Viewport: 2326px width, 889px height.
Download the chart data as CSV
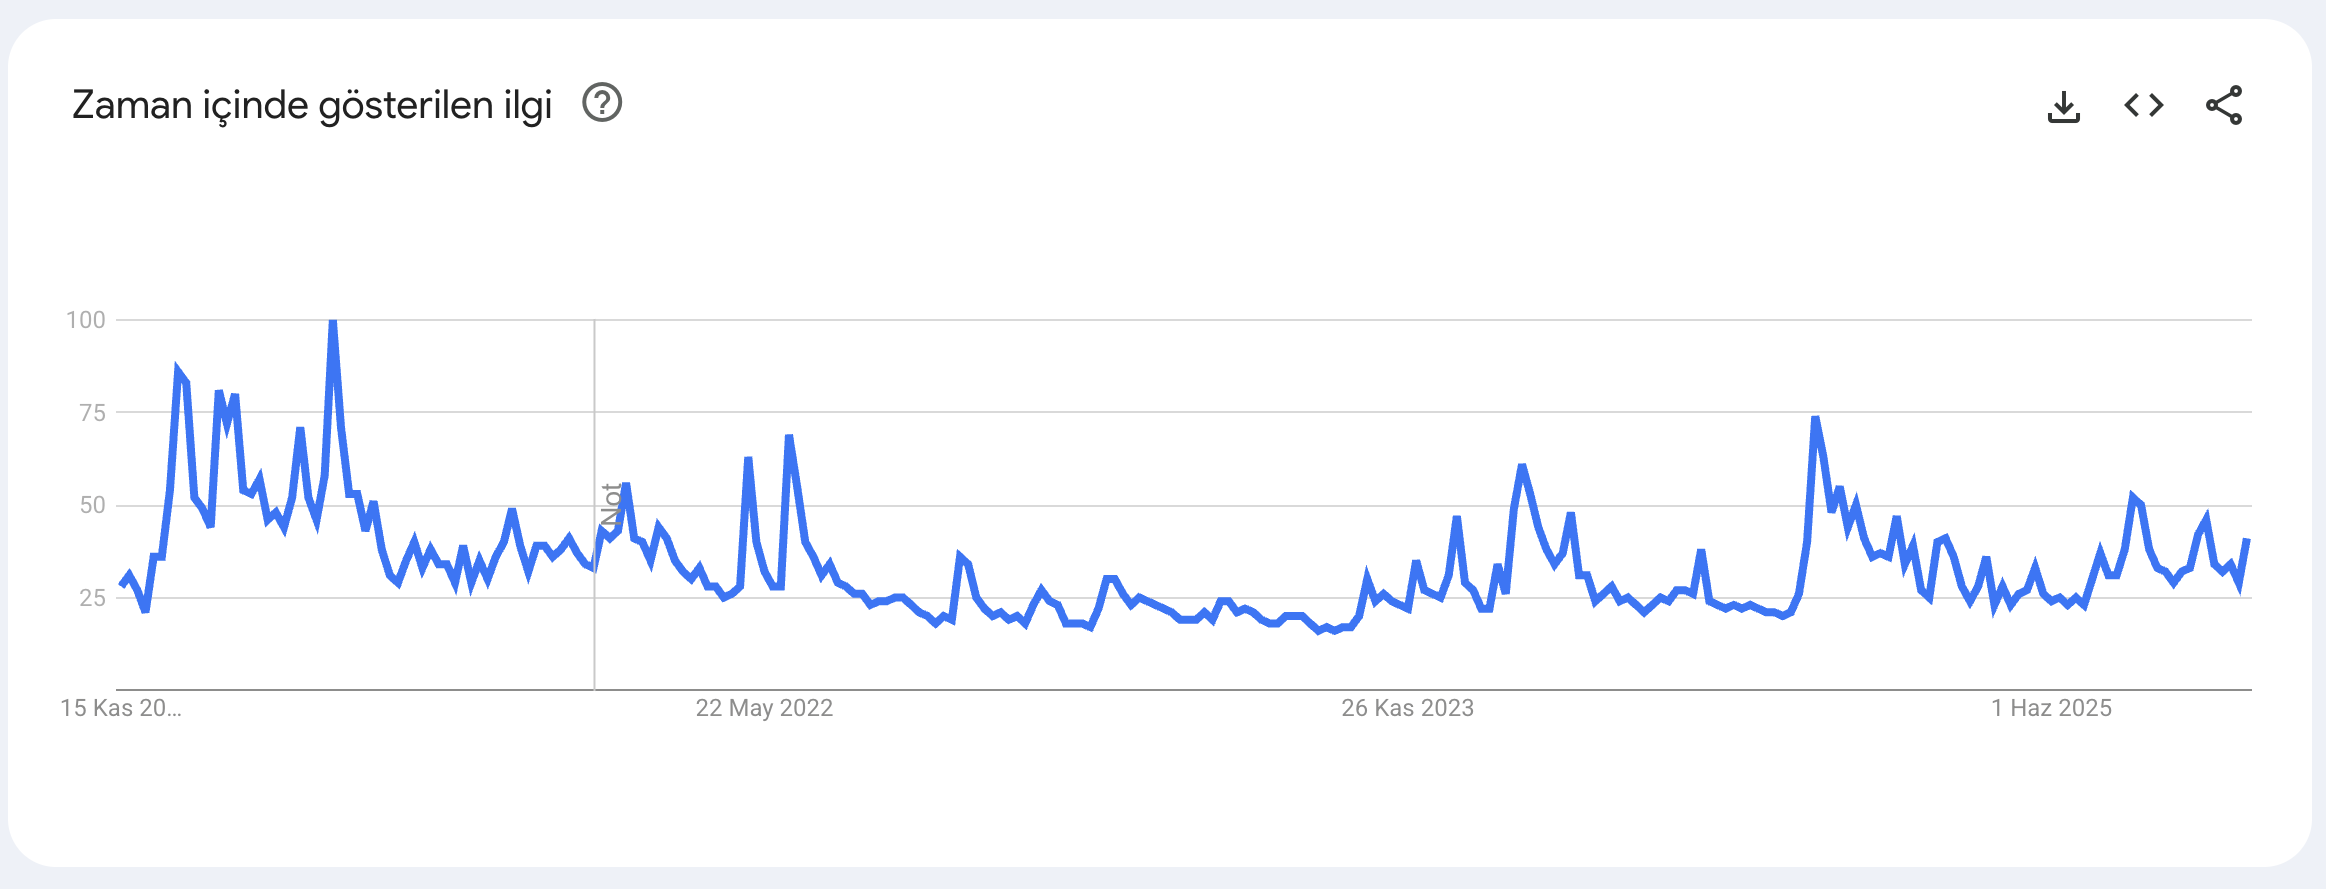click(x=2063, y=106)
